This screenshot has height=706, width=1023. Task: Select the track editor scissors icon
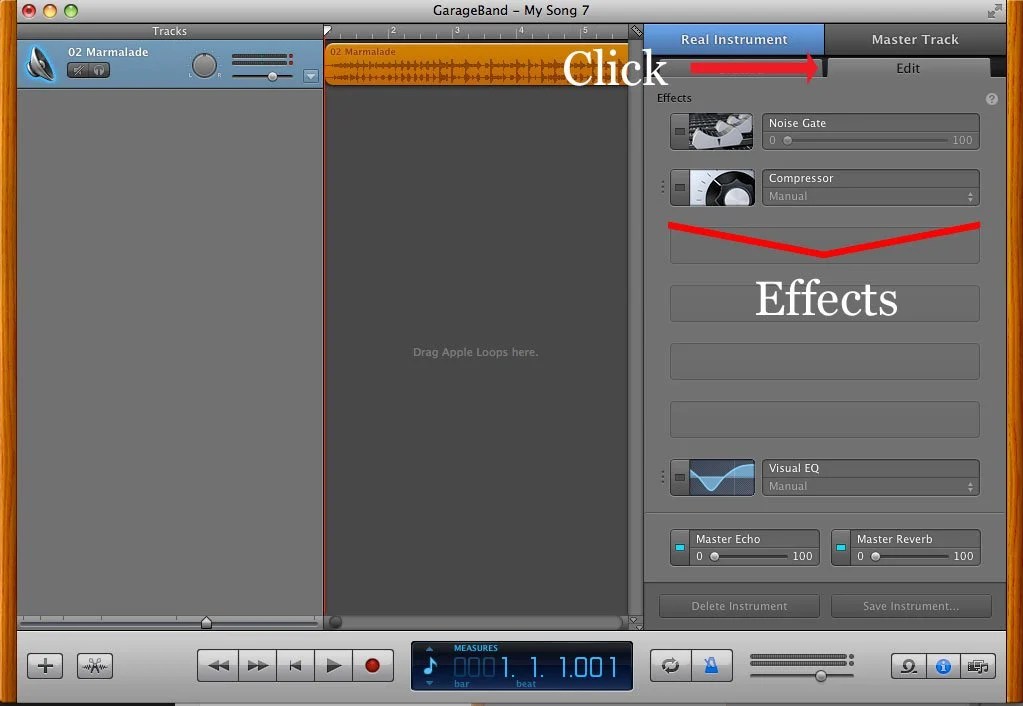coord(94,665)
